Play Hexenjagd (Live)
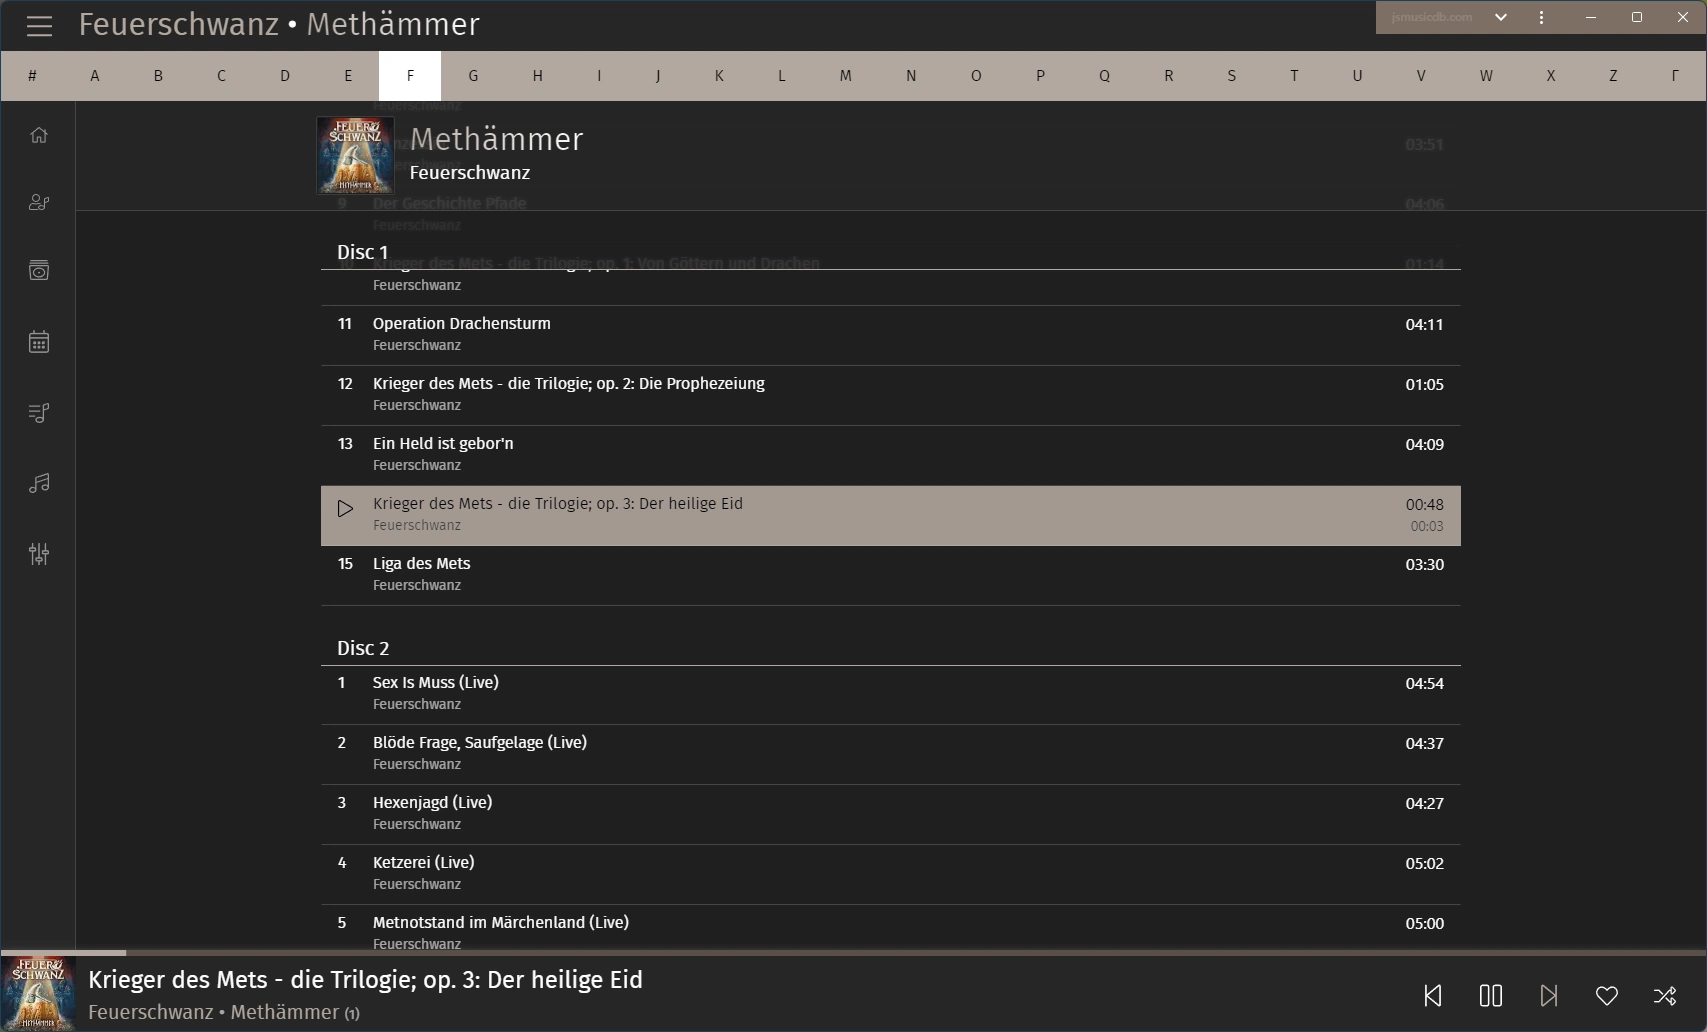This screenshot has width=1707, height=1032. tap(890, 814)
